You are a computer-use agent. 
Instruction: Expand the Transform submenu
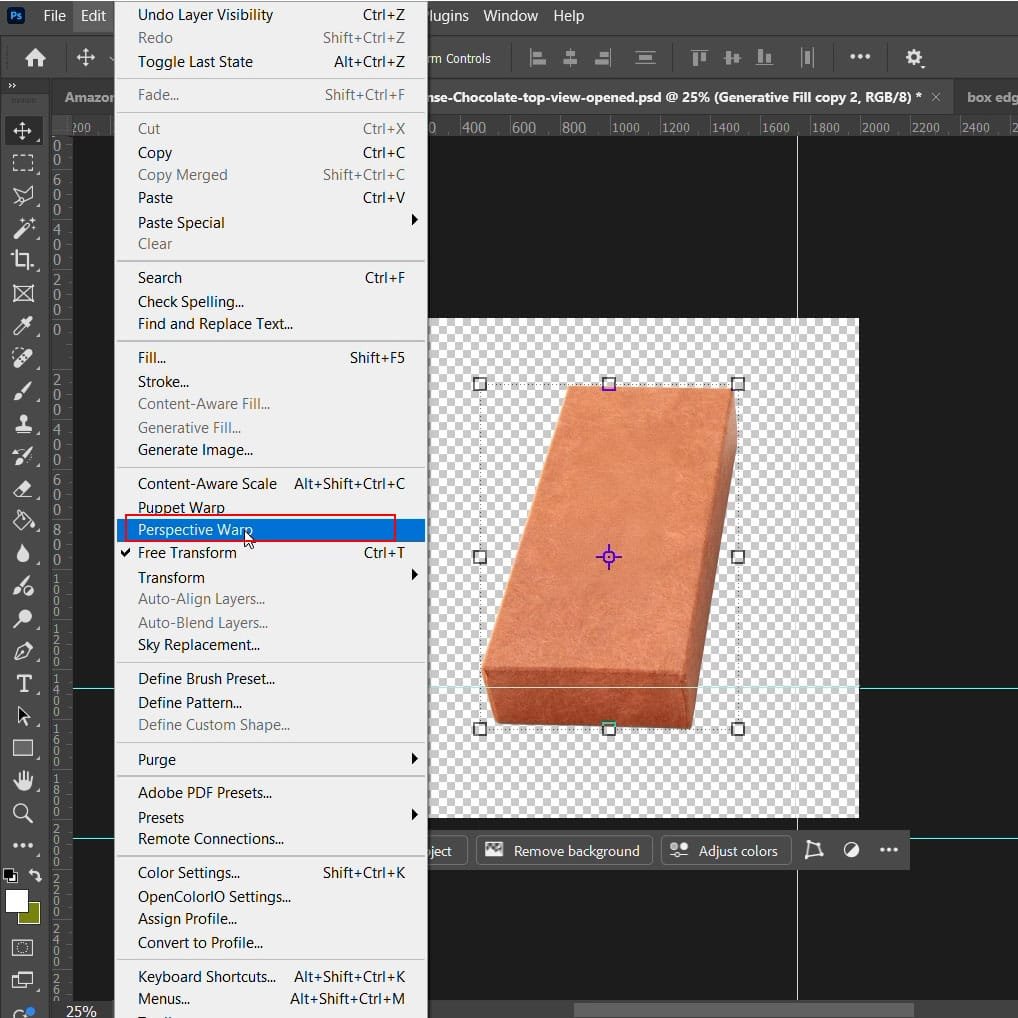[x=271, y=577]
